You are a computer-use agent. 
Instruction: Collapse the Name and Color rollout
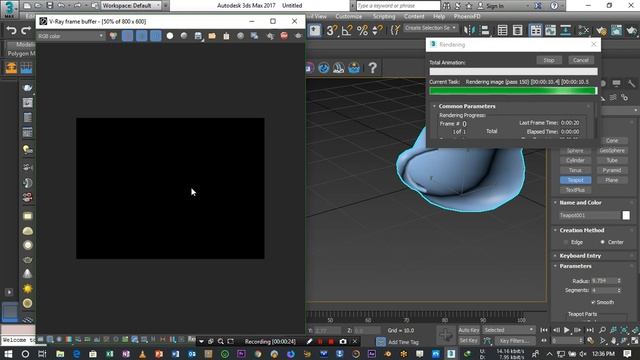tap(580, 202)
